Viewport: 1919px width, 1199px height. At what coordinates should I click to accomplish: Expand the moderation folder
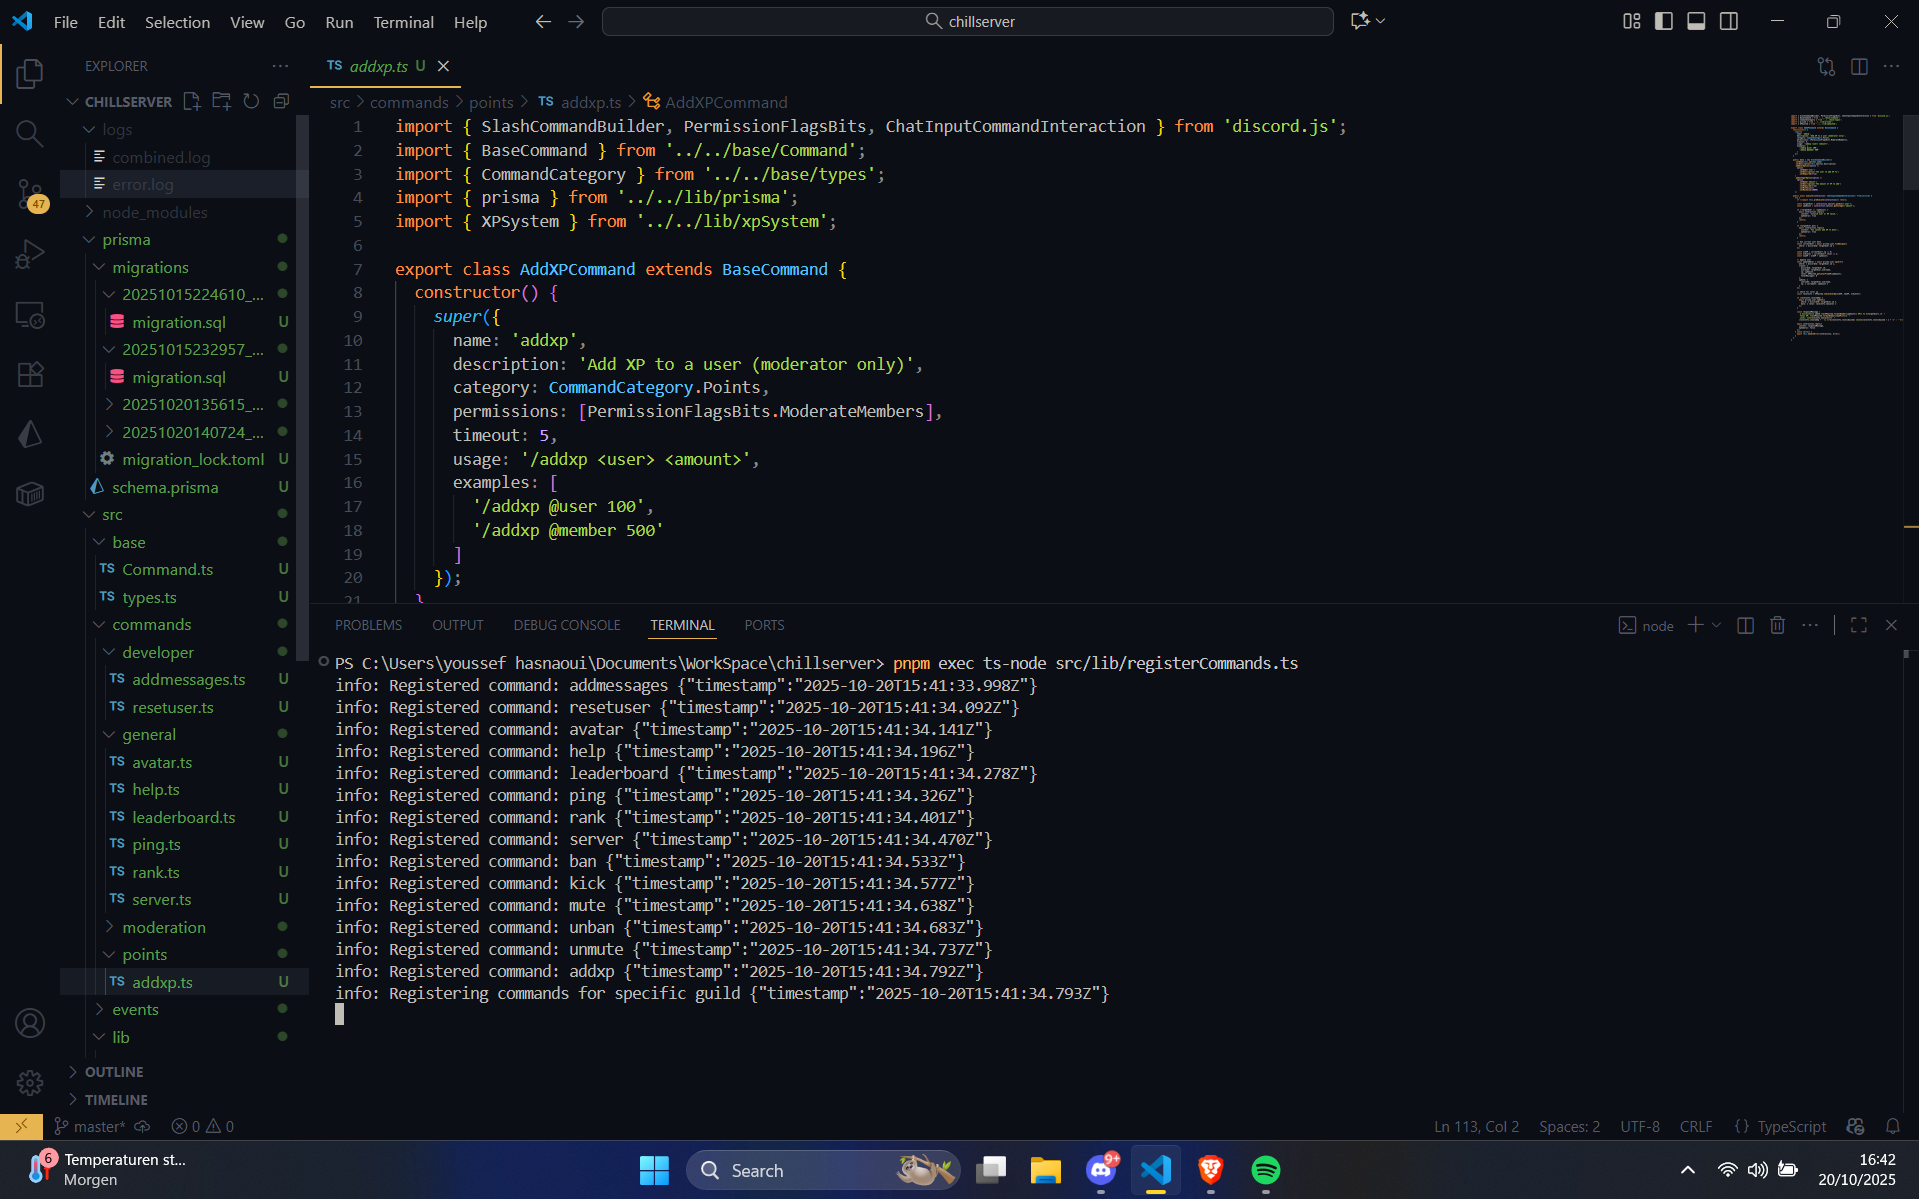pyautogui.click(x=164, y=927)
